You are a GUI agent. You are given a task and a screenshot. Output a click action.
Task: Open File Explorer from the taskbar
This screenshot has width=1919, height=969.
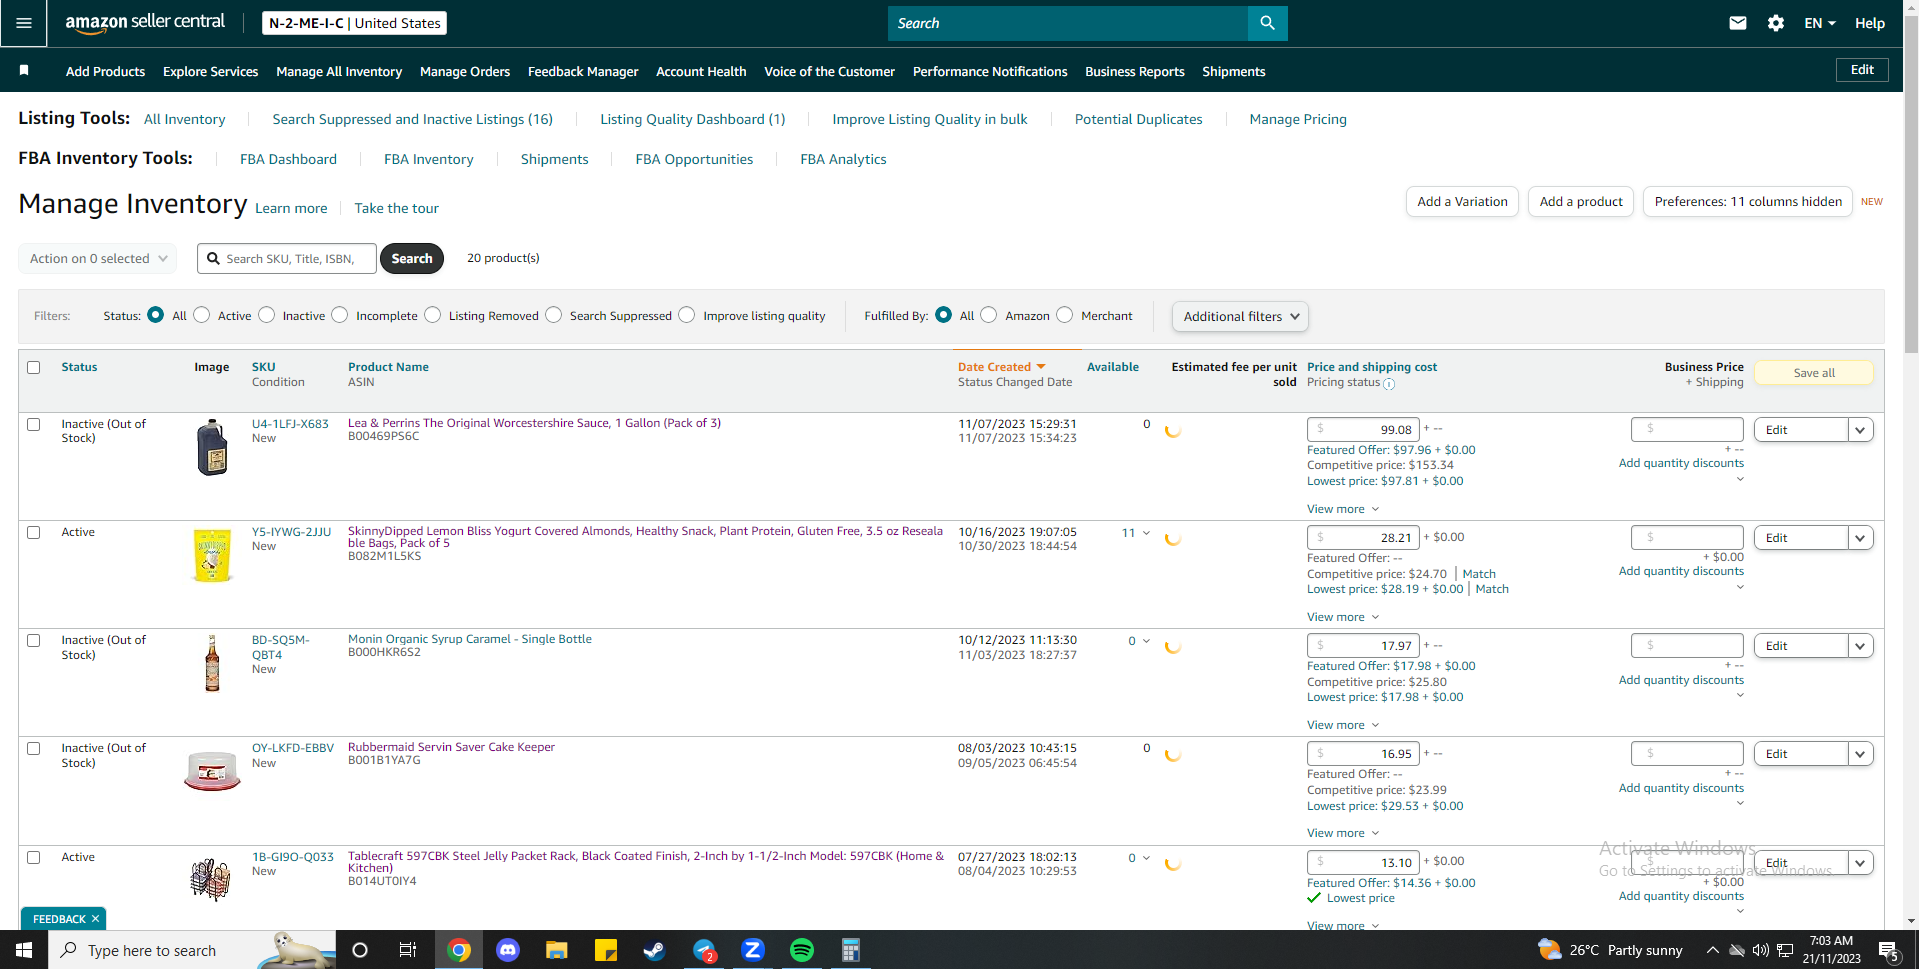point(557,950)
